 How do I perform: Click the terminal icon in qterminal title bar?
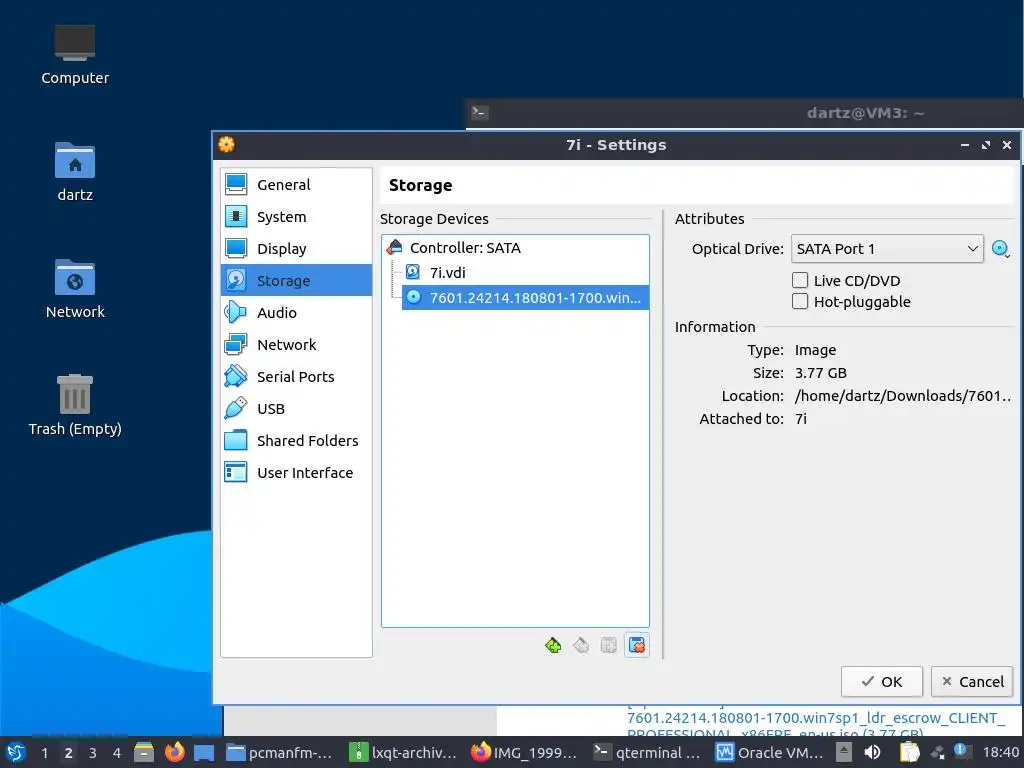(479, 113)
